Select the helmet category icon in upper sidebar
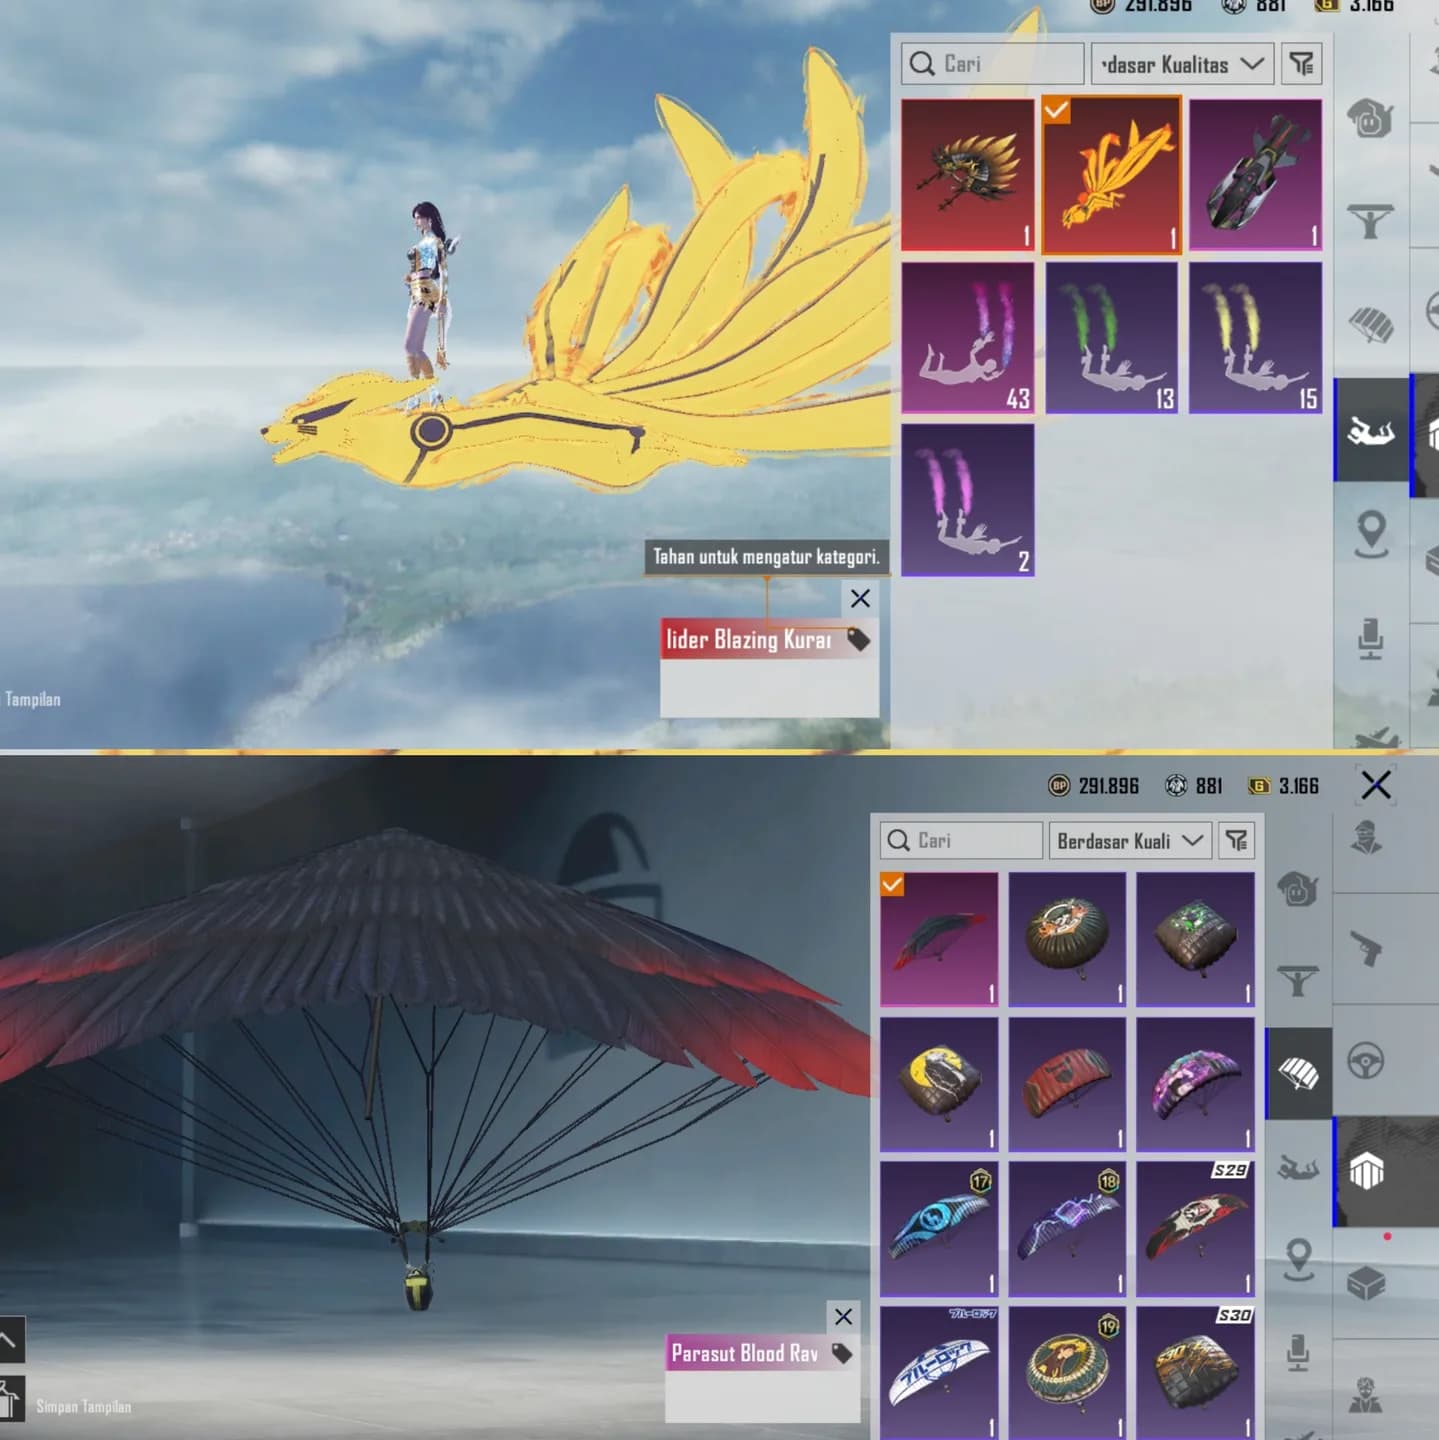The width and height of the screenshot is (1439, 1440). 1370,118
